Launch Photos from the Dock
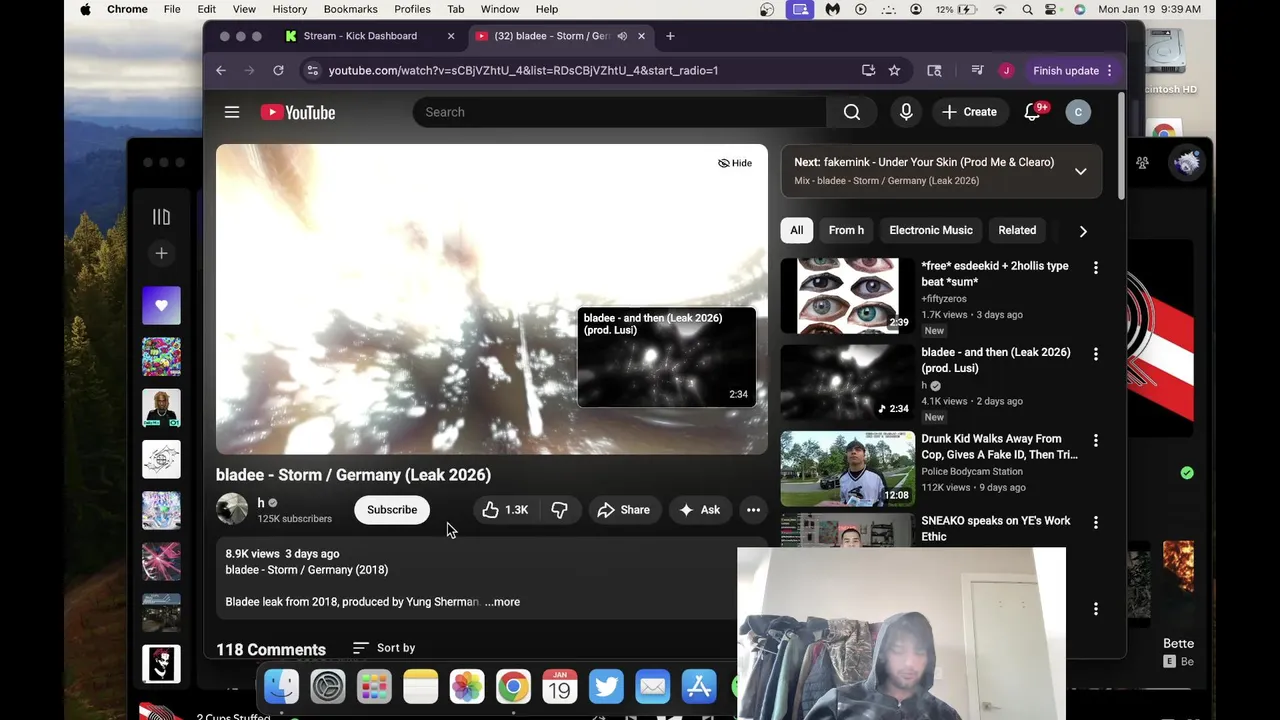 pyautogui.click(x=467, y=687)
